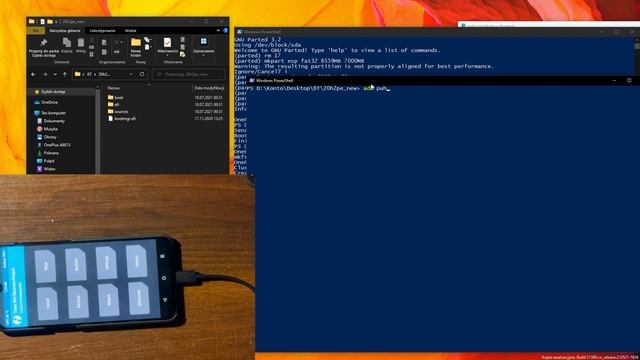The image size is (640, 360).
Task: Open Dokumenty in navigation pane
Action: [x=54, y=121]
